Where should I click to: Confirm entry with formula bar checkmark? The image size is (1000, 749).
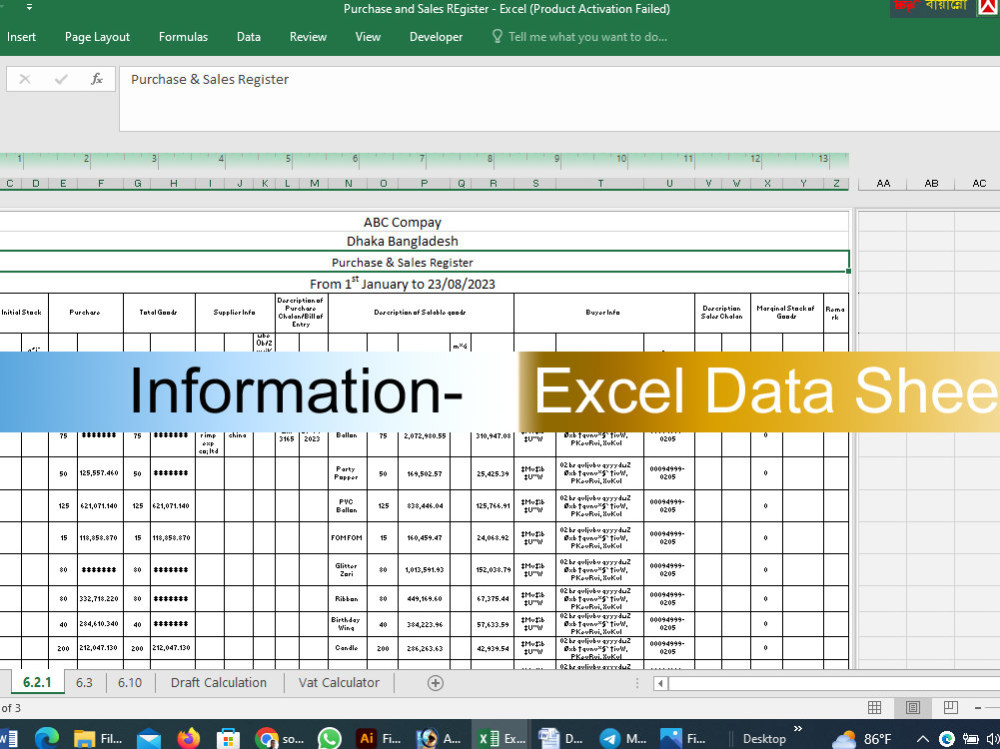[x=61, y=79]
